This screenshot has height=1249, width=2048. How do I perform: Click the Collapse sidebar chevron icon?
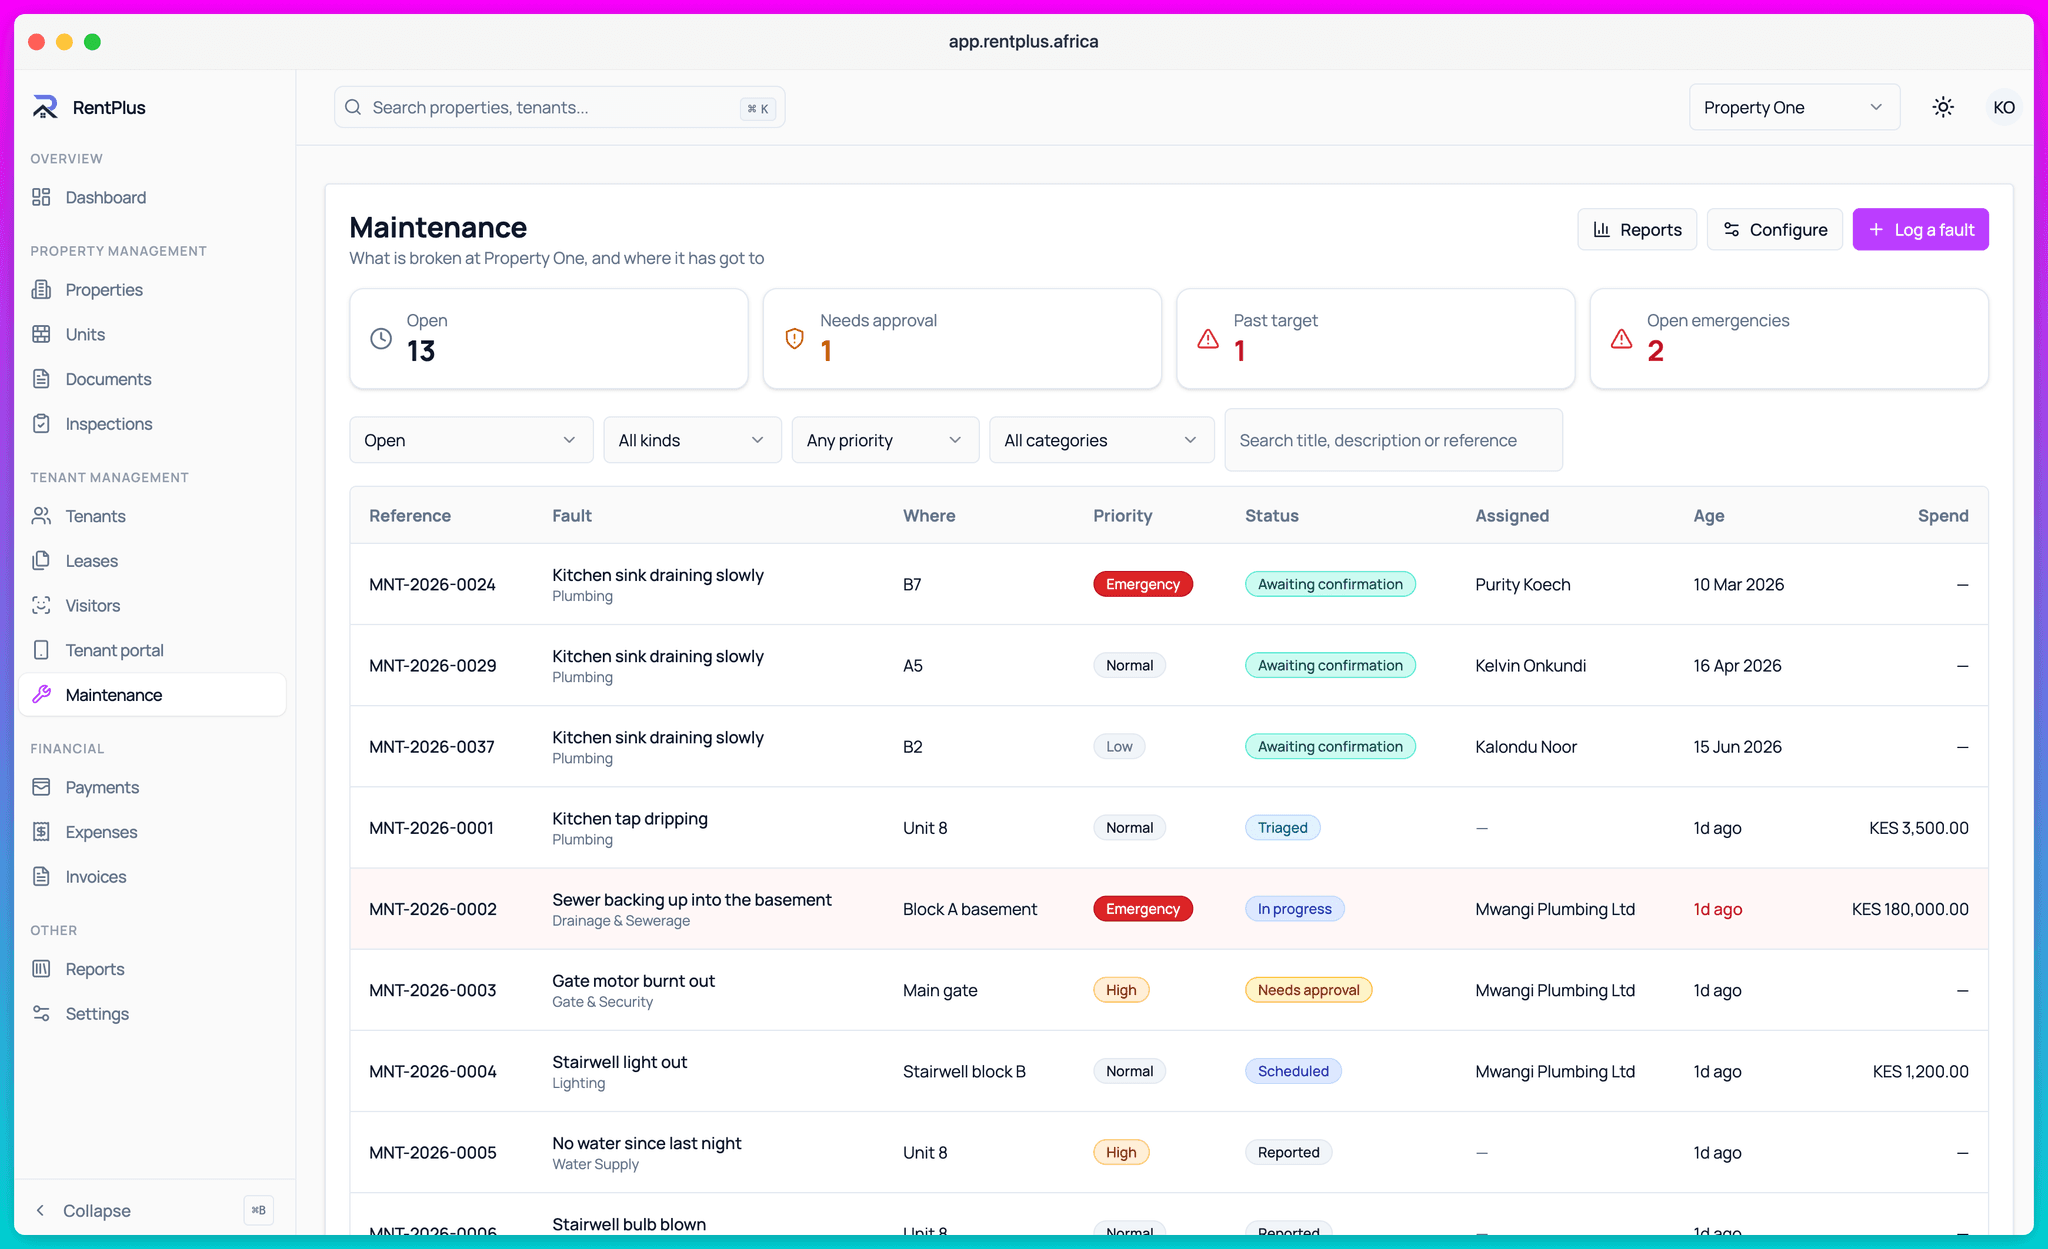pyautogui.click(x=40, y=1210)
